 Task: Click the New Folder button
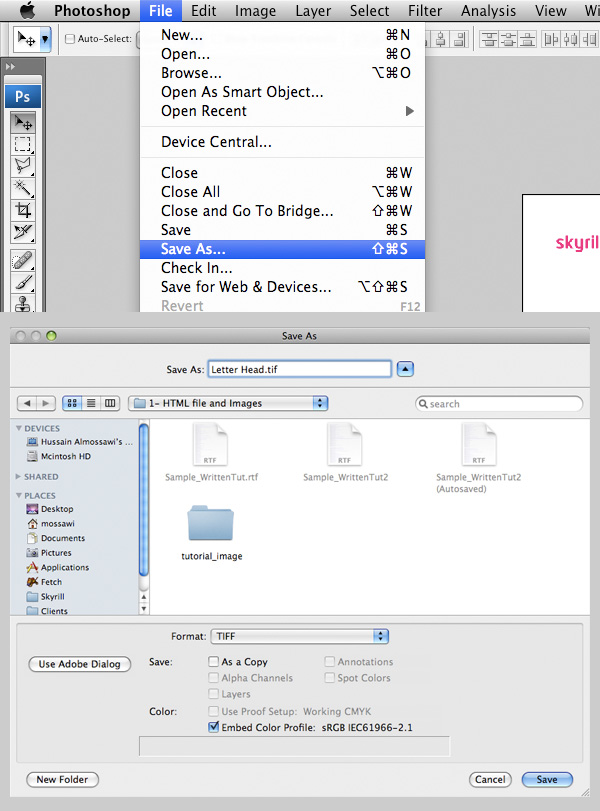click(62, 779)
